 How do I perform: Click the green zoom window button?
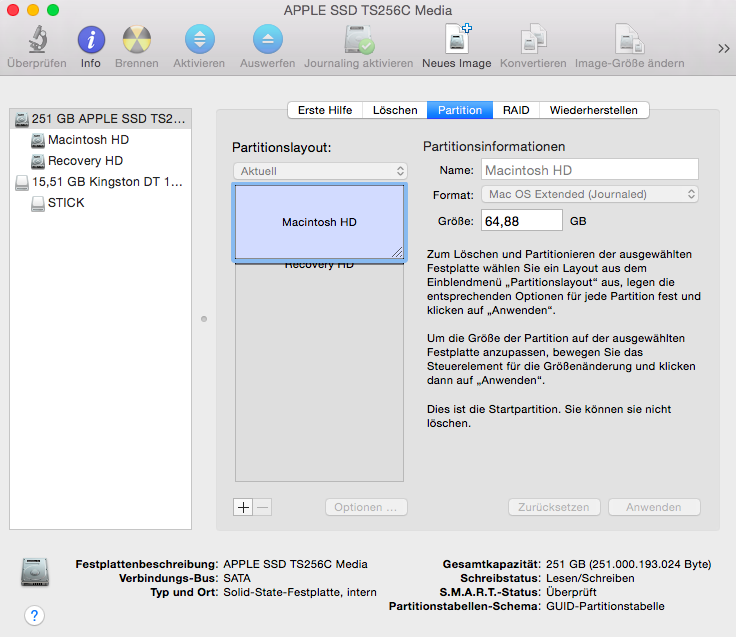click(x=53, y=10)
